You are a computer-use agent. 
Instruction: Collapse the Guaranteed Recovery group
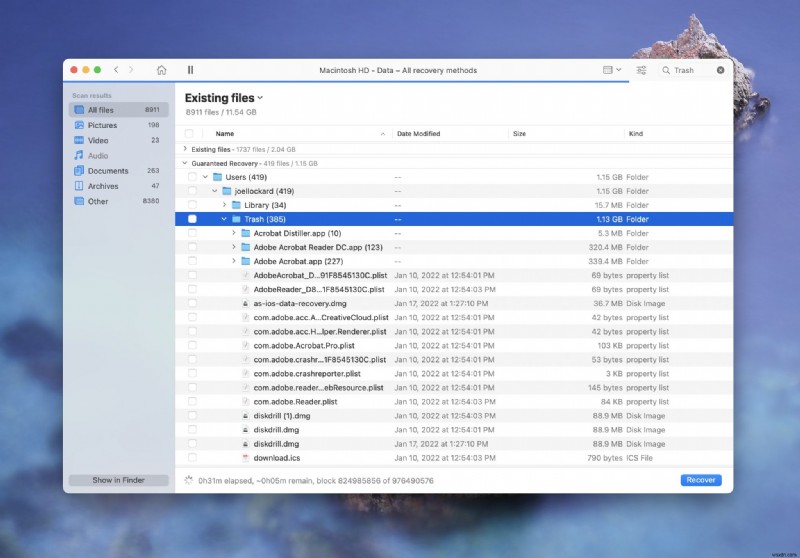pos(185,163)
